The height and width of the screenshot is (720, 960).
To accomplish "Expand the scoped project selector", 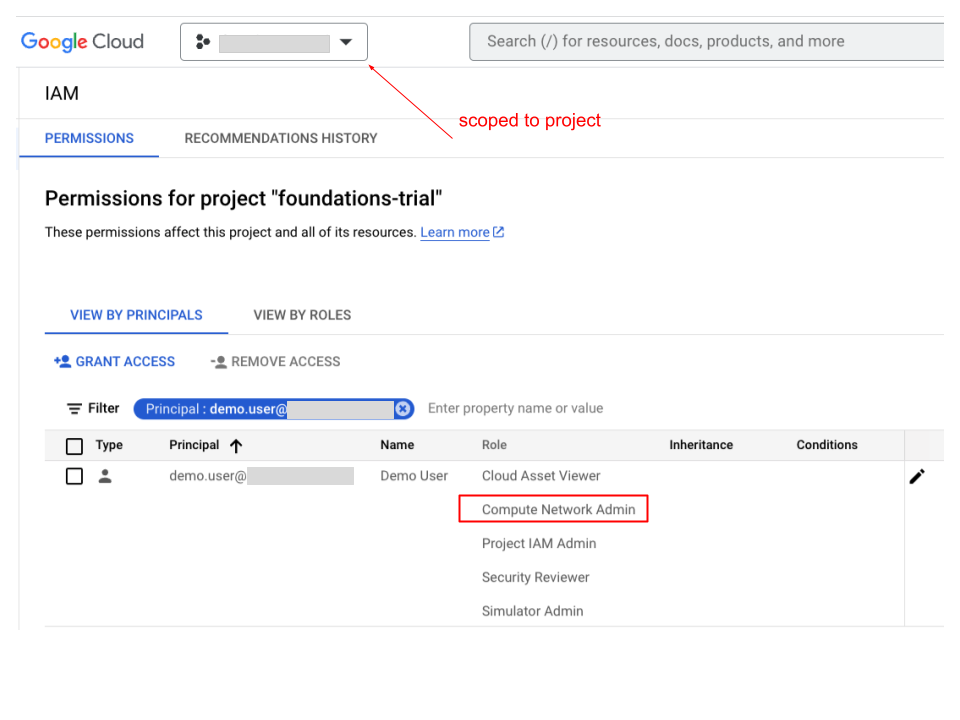I will pos(274,41).
